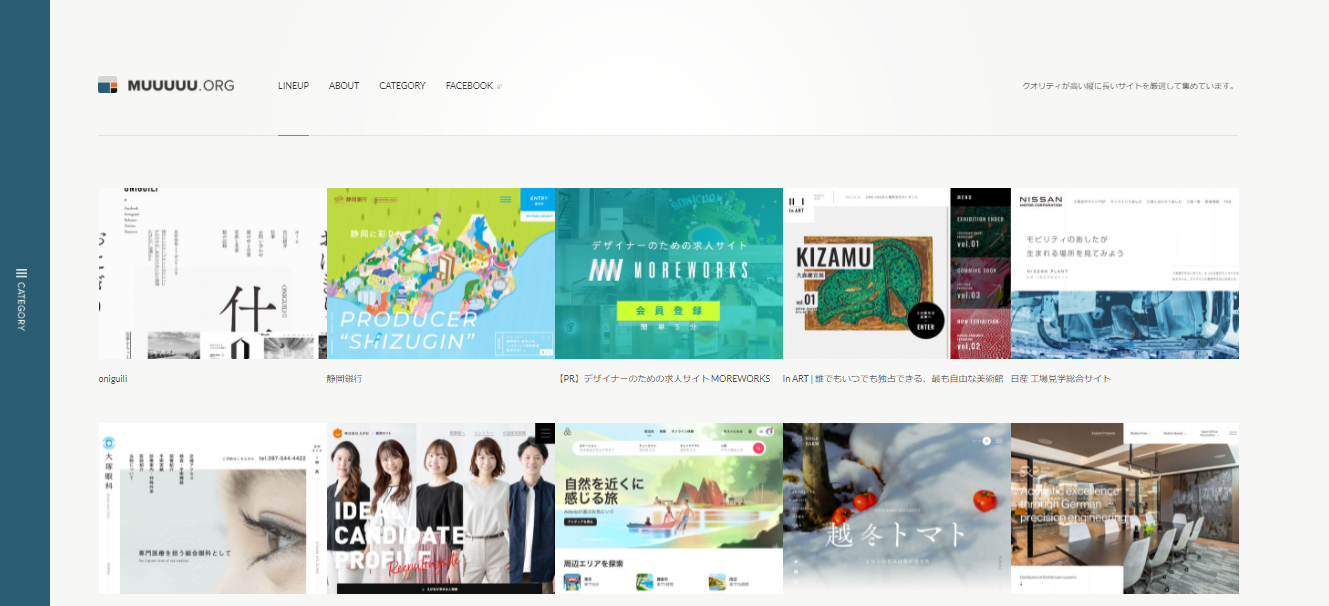
Task: Click the MUUUUU.ORG logo icon
Action: (108, 85)
